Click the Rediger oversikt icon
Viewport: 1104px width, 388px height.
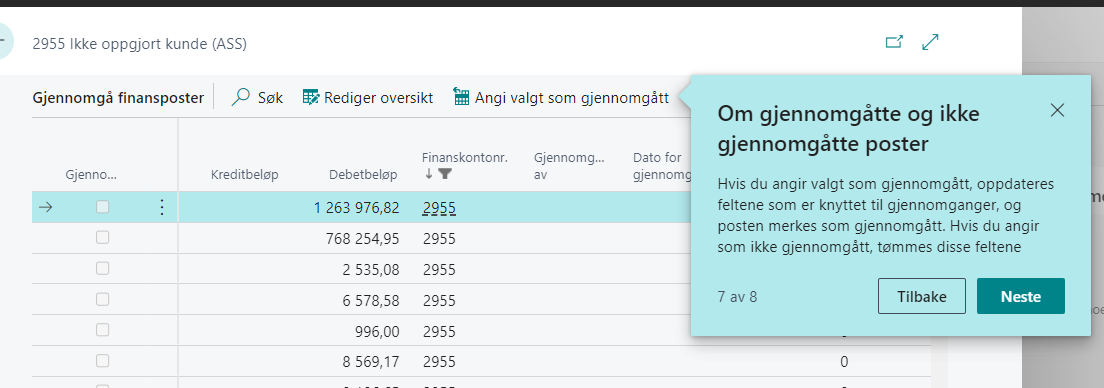click(x=310, y=97)
